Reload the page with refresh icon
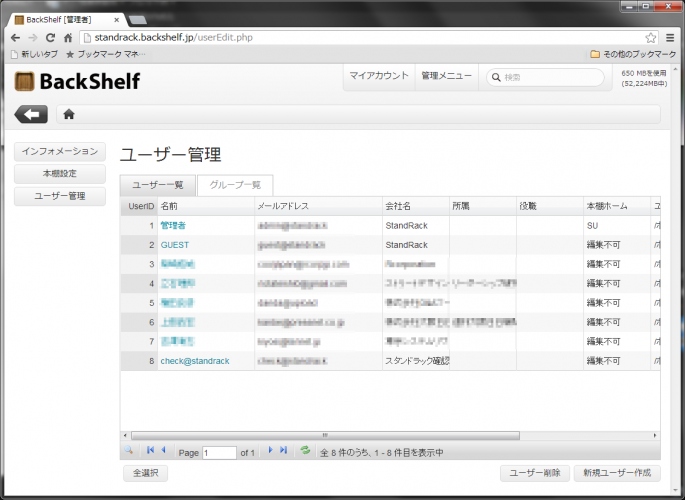The height and width of the screenshot is (500, 685). click(50, 38)
